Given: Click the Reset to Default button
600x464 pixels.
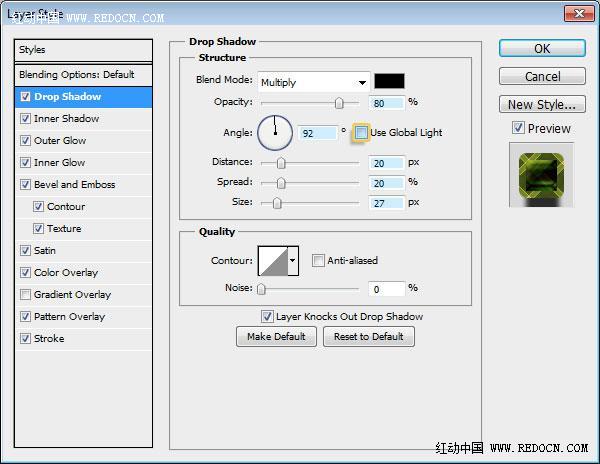Looking at the screenshot, I should [x=368, y=337].
